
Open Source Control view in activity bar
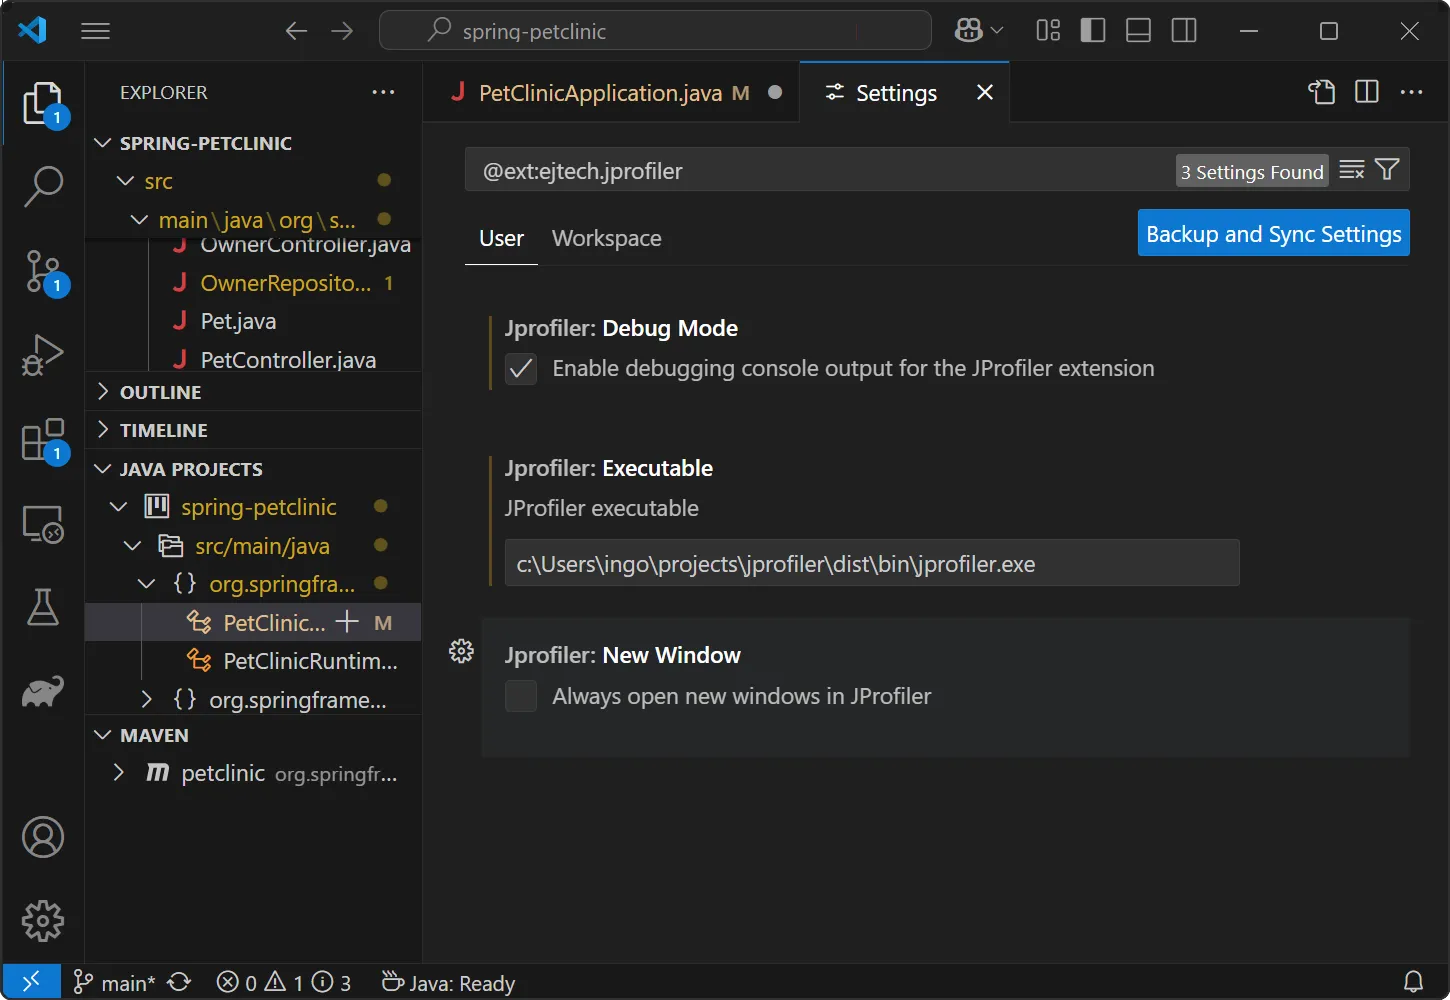(x=43, y=271)
